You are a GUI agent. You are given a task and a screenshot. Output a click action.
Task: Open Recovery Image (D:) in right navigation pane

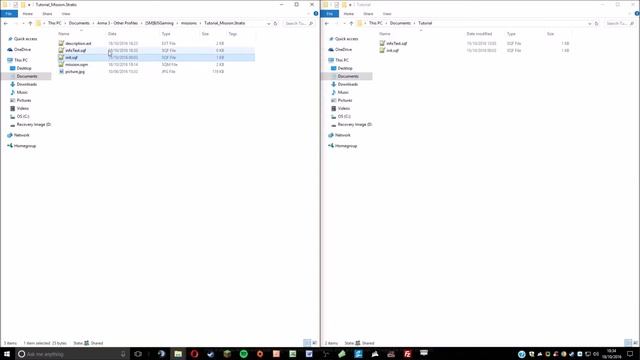(354, 124)
